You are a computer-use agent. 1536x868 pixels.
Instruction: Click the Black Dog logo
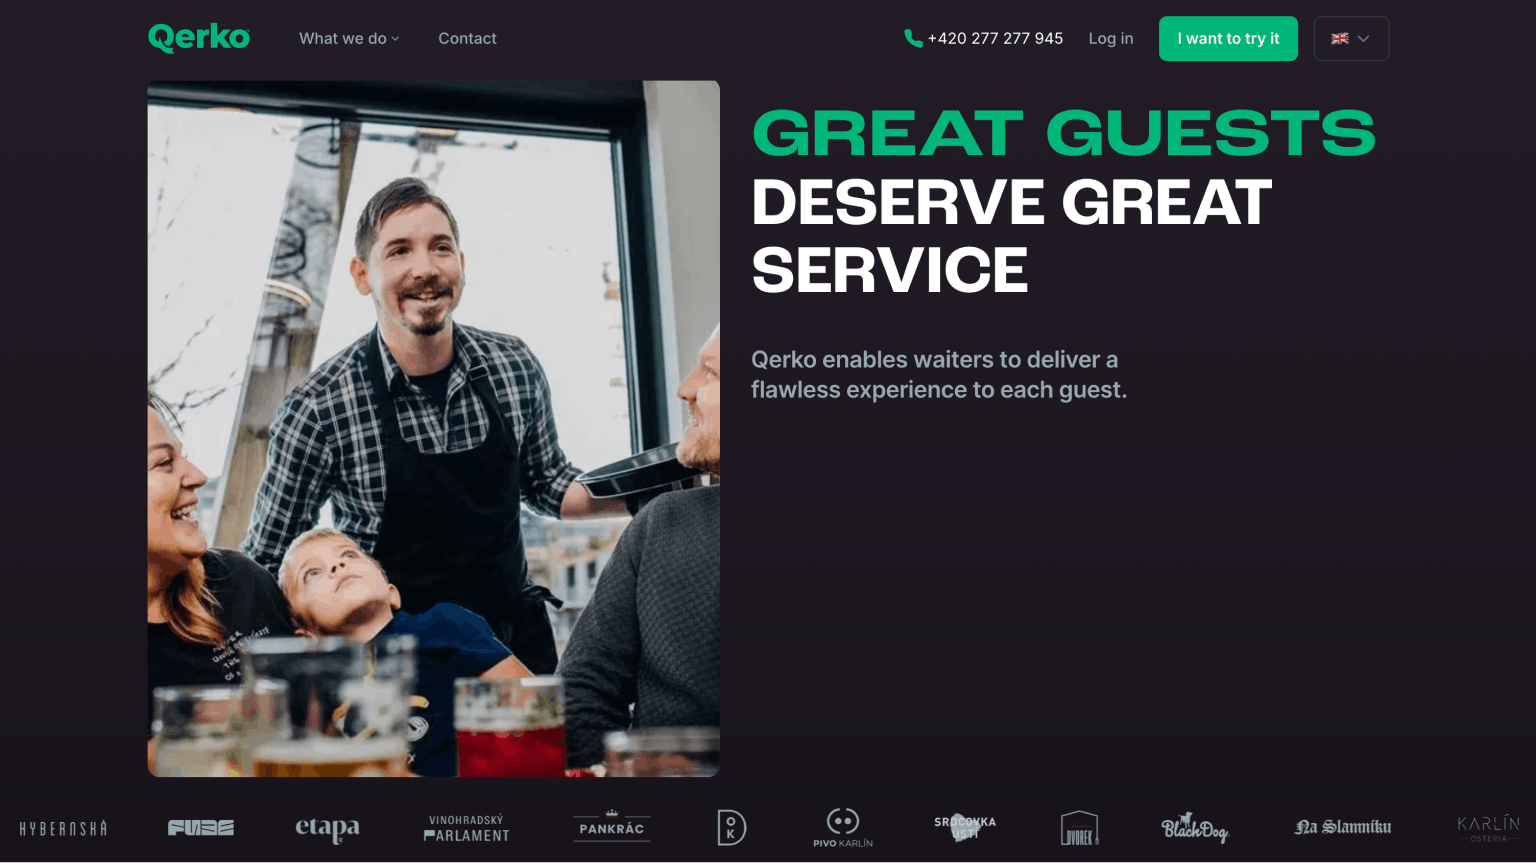[1194, 828]
